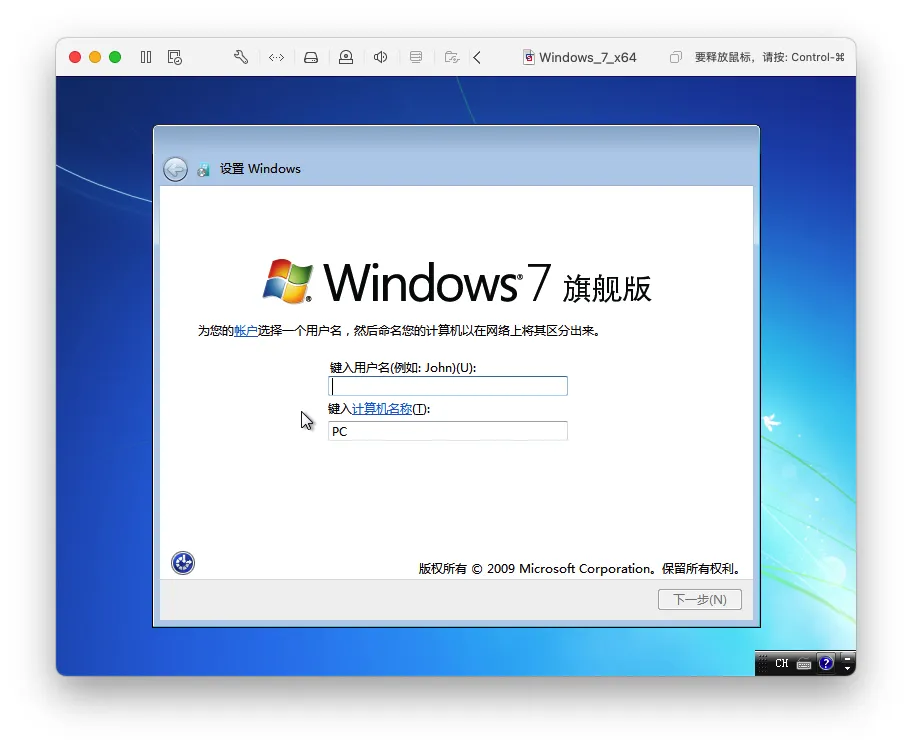
Task: Click the 设置 Windows title text
Action: click(260, 169)
